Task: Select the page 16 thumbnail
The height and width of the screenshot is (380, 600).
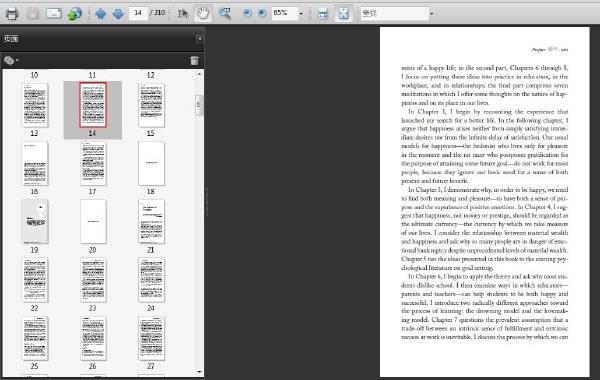Action: tap(34, 163)
